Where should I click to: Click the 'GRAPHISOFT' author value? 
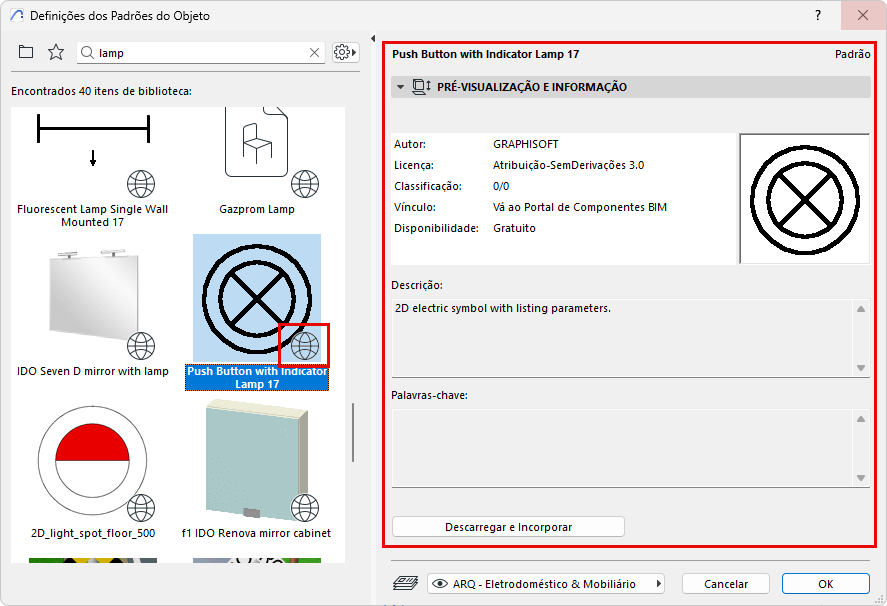526,144
